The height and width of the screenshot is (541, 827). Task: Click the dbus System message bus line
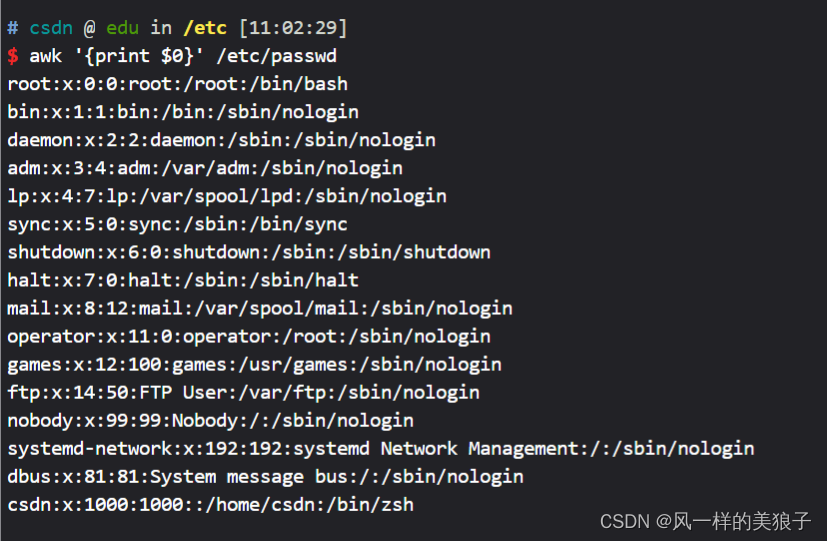pyautogui.click(x=265, y=476)
